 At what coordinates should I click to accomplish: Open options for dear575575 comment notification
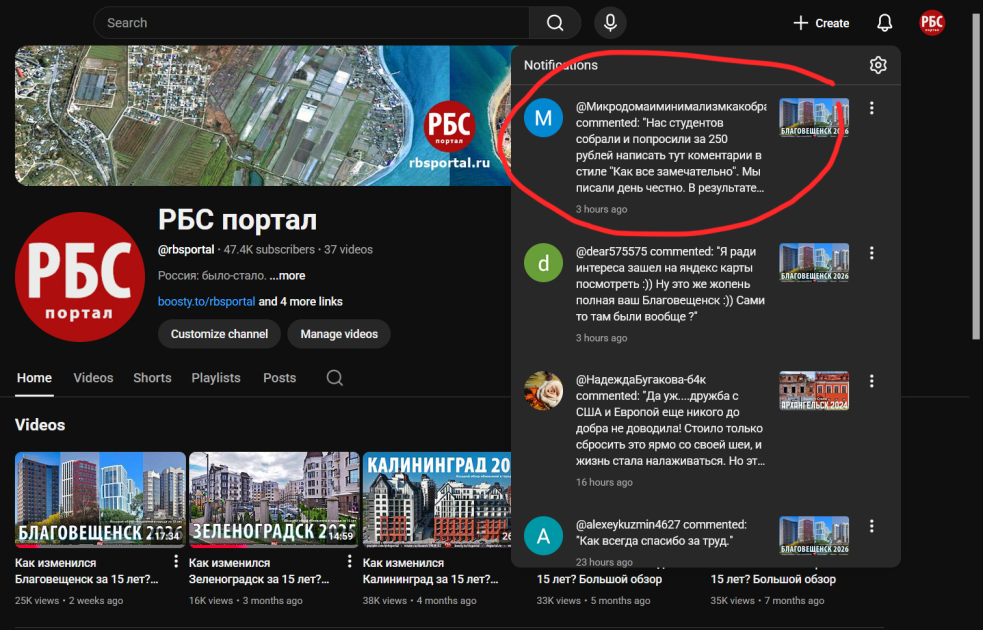(x=871, y=253)
